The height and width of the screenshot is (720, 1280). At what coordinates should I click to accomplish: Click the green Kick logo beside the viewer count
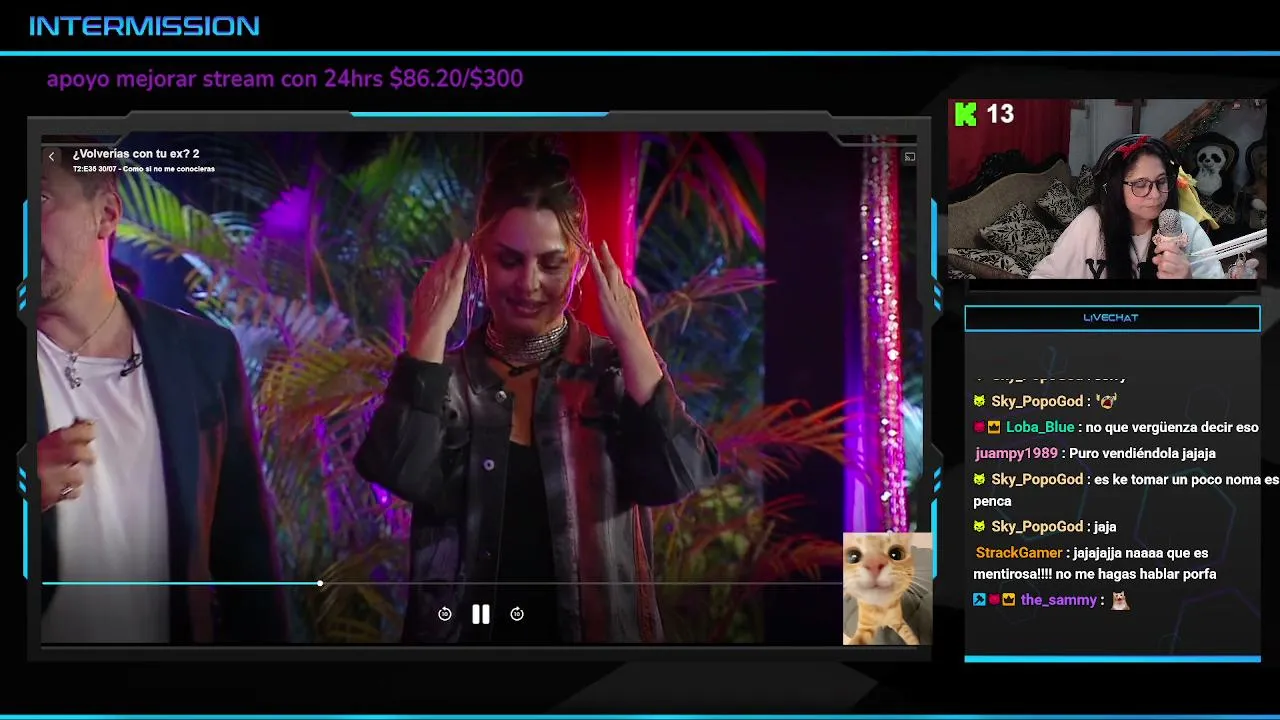point(966,114)
